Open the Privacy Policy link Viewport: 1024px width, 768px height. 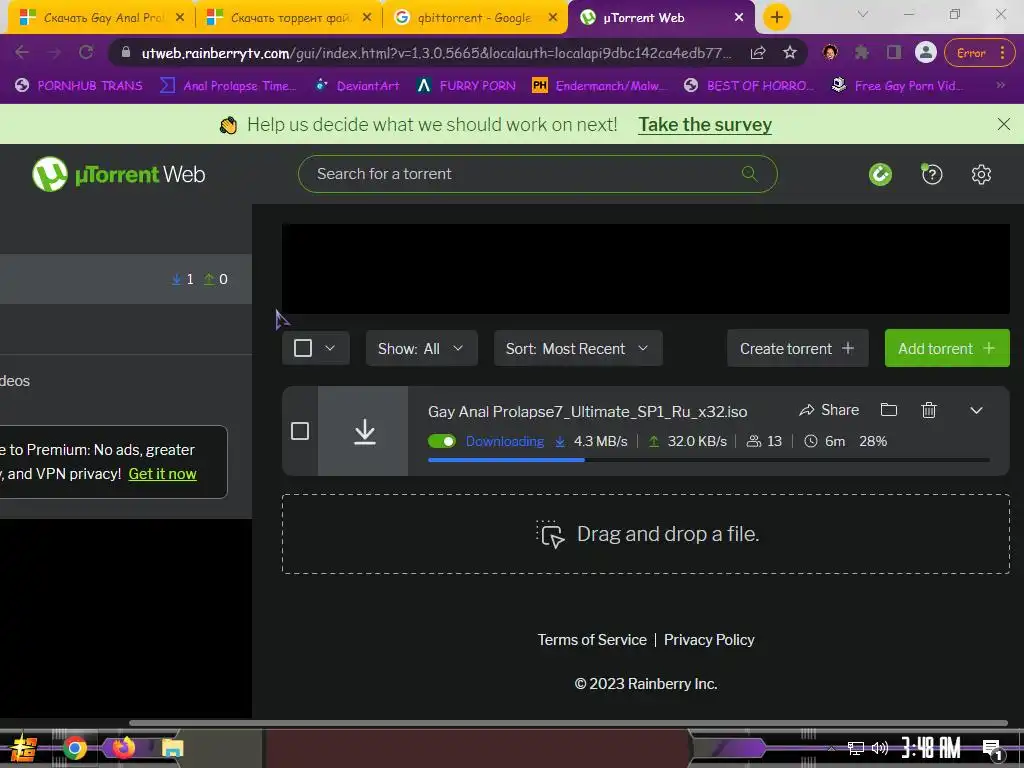(709, 640)
